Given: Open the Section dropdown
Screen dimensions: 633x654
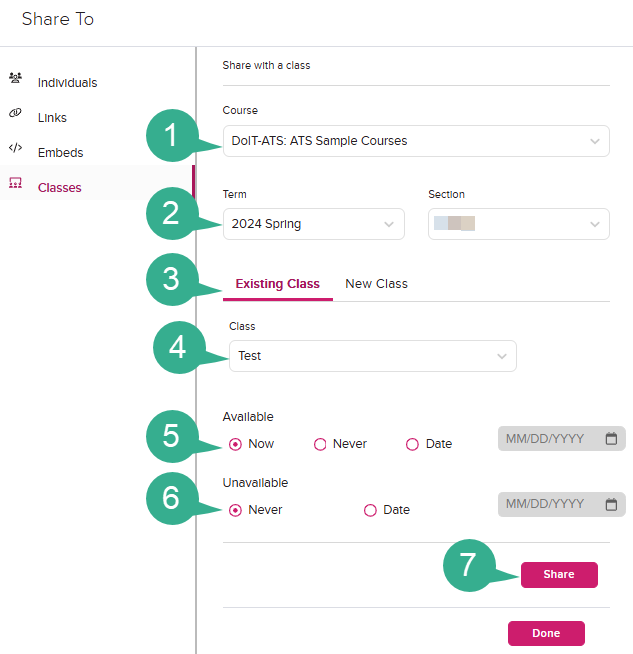Looking at the screenshot, I should pos(519,224).
